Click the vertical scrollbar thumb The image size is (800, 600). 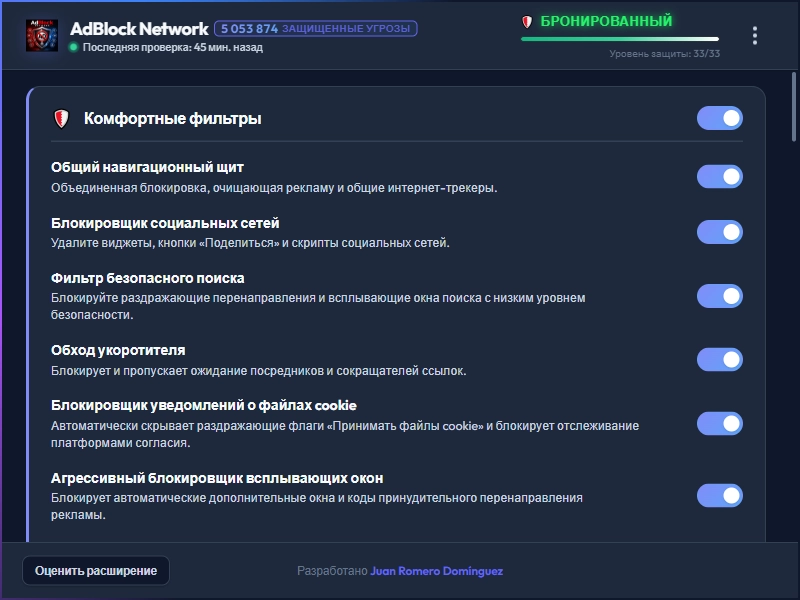click(794, 107)
